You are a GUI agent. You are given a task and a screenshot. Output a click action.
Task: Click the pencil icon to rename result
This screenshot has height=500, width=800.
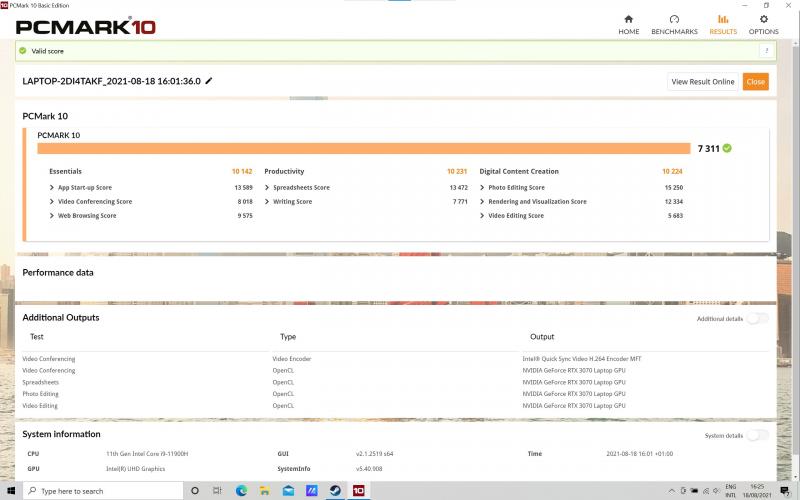[209, 81]
